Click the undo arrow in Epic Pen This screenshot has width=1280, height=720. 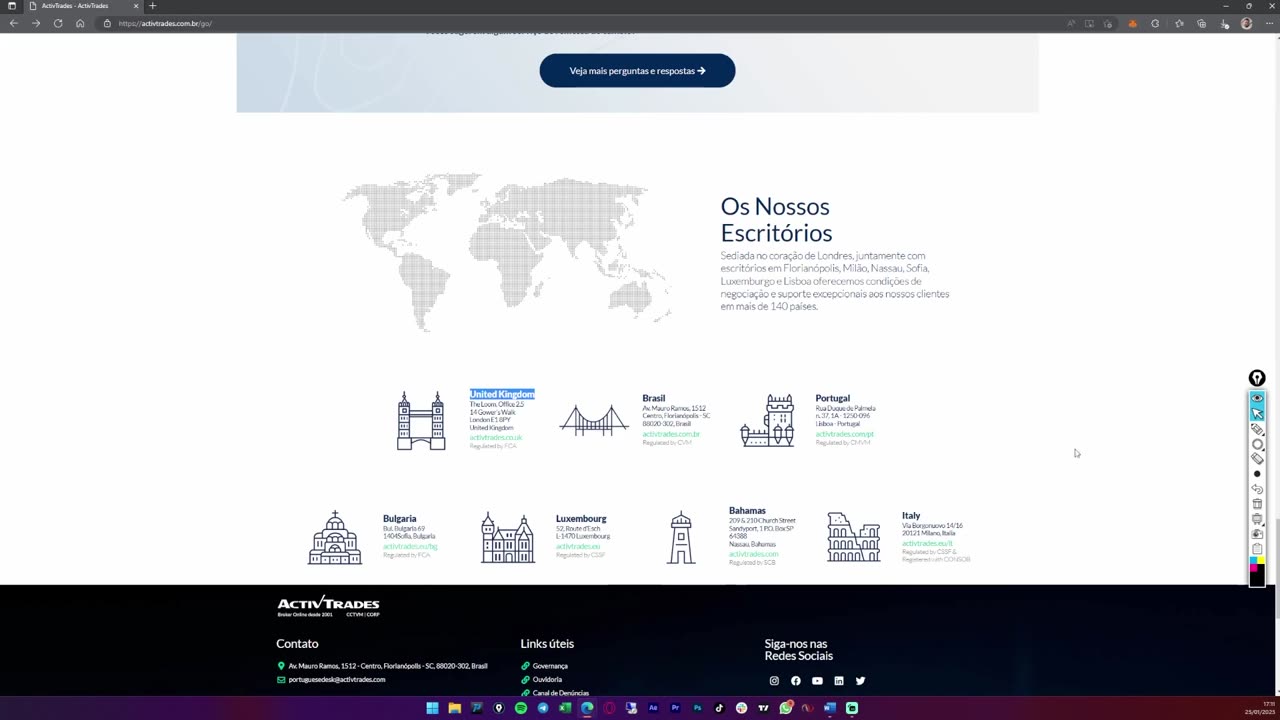[x=1257, y=489]
